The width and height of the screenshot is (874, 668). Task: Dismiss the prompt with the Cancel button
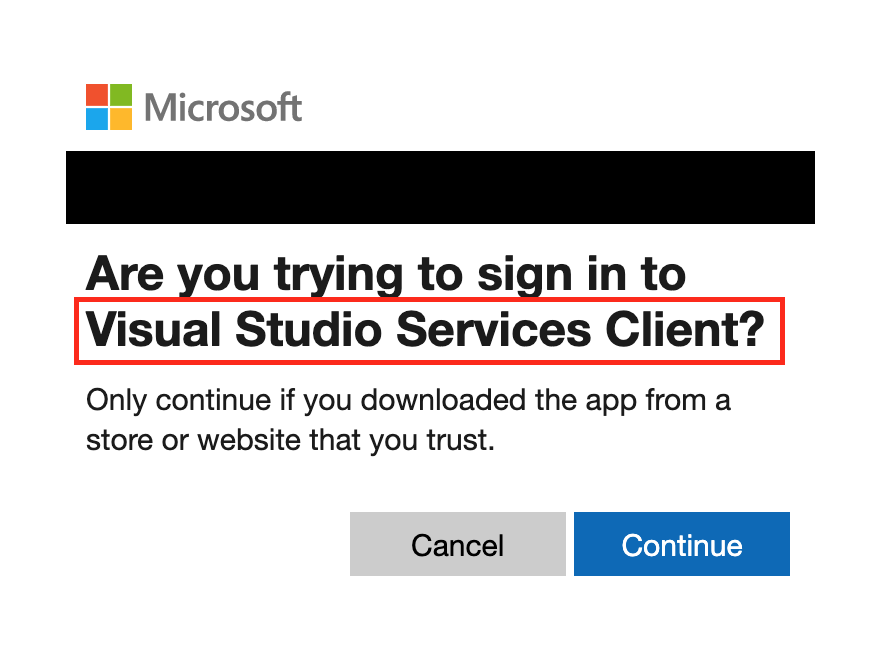(458, 544)
